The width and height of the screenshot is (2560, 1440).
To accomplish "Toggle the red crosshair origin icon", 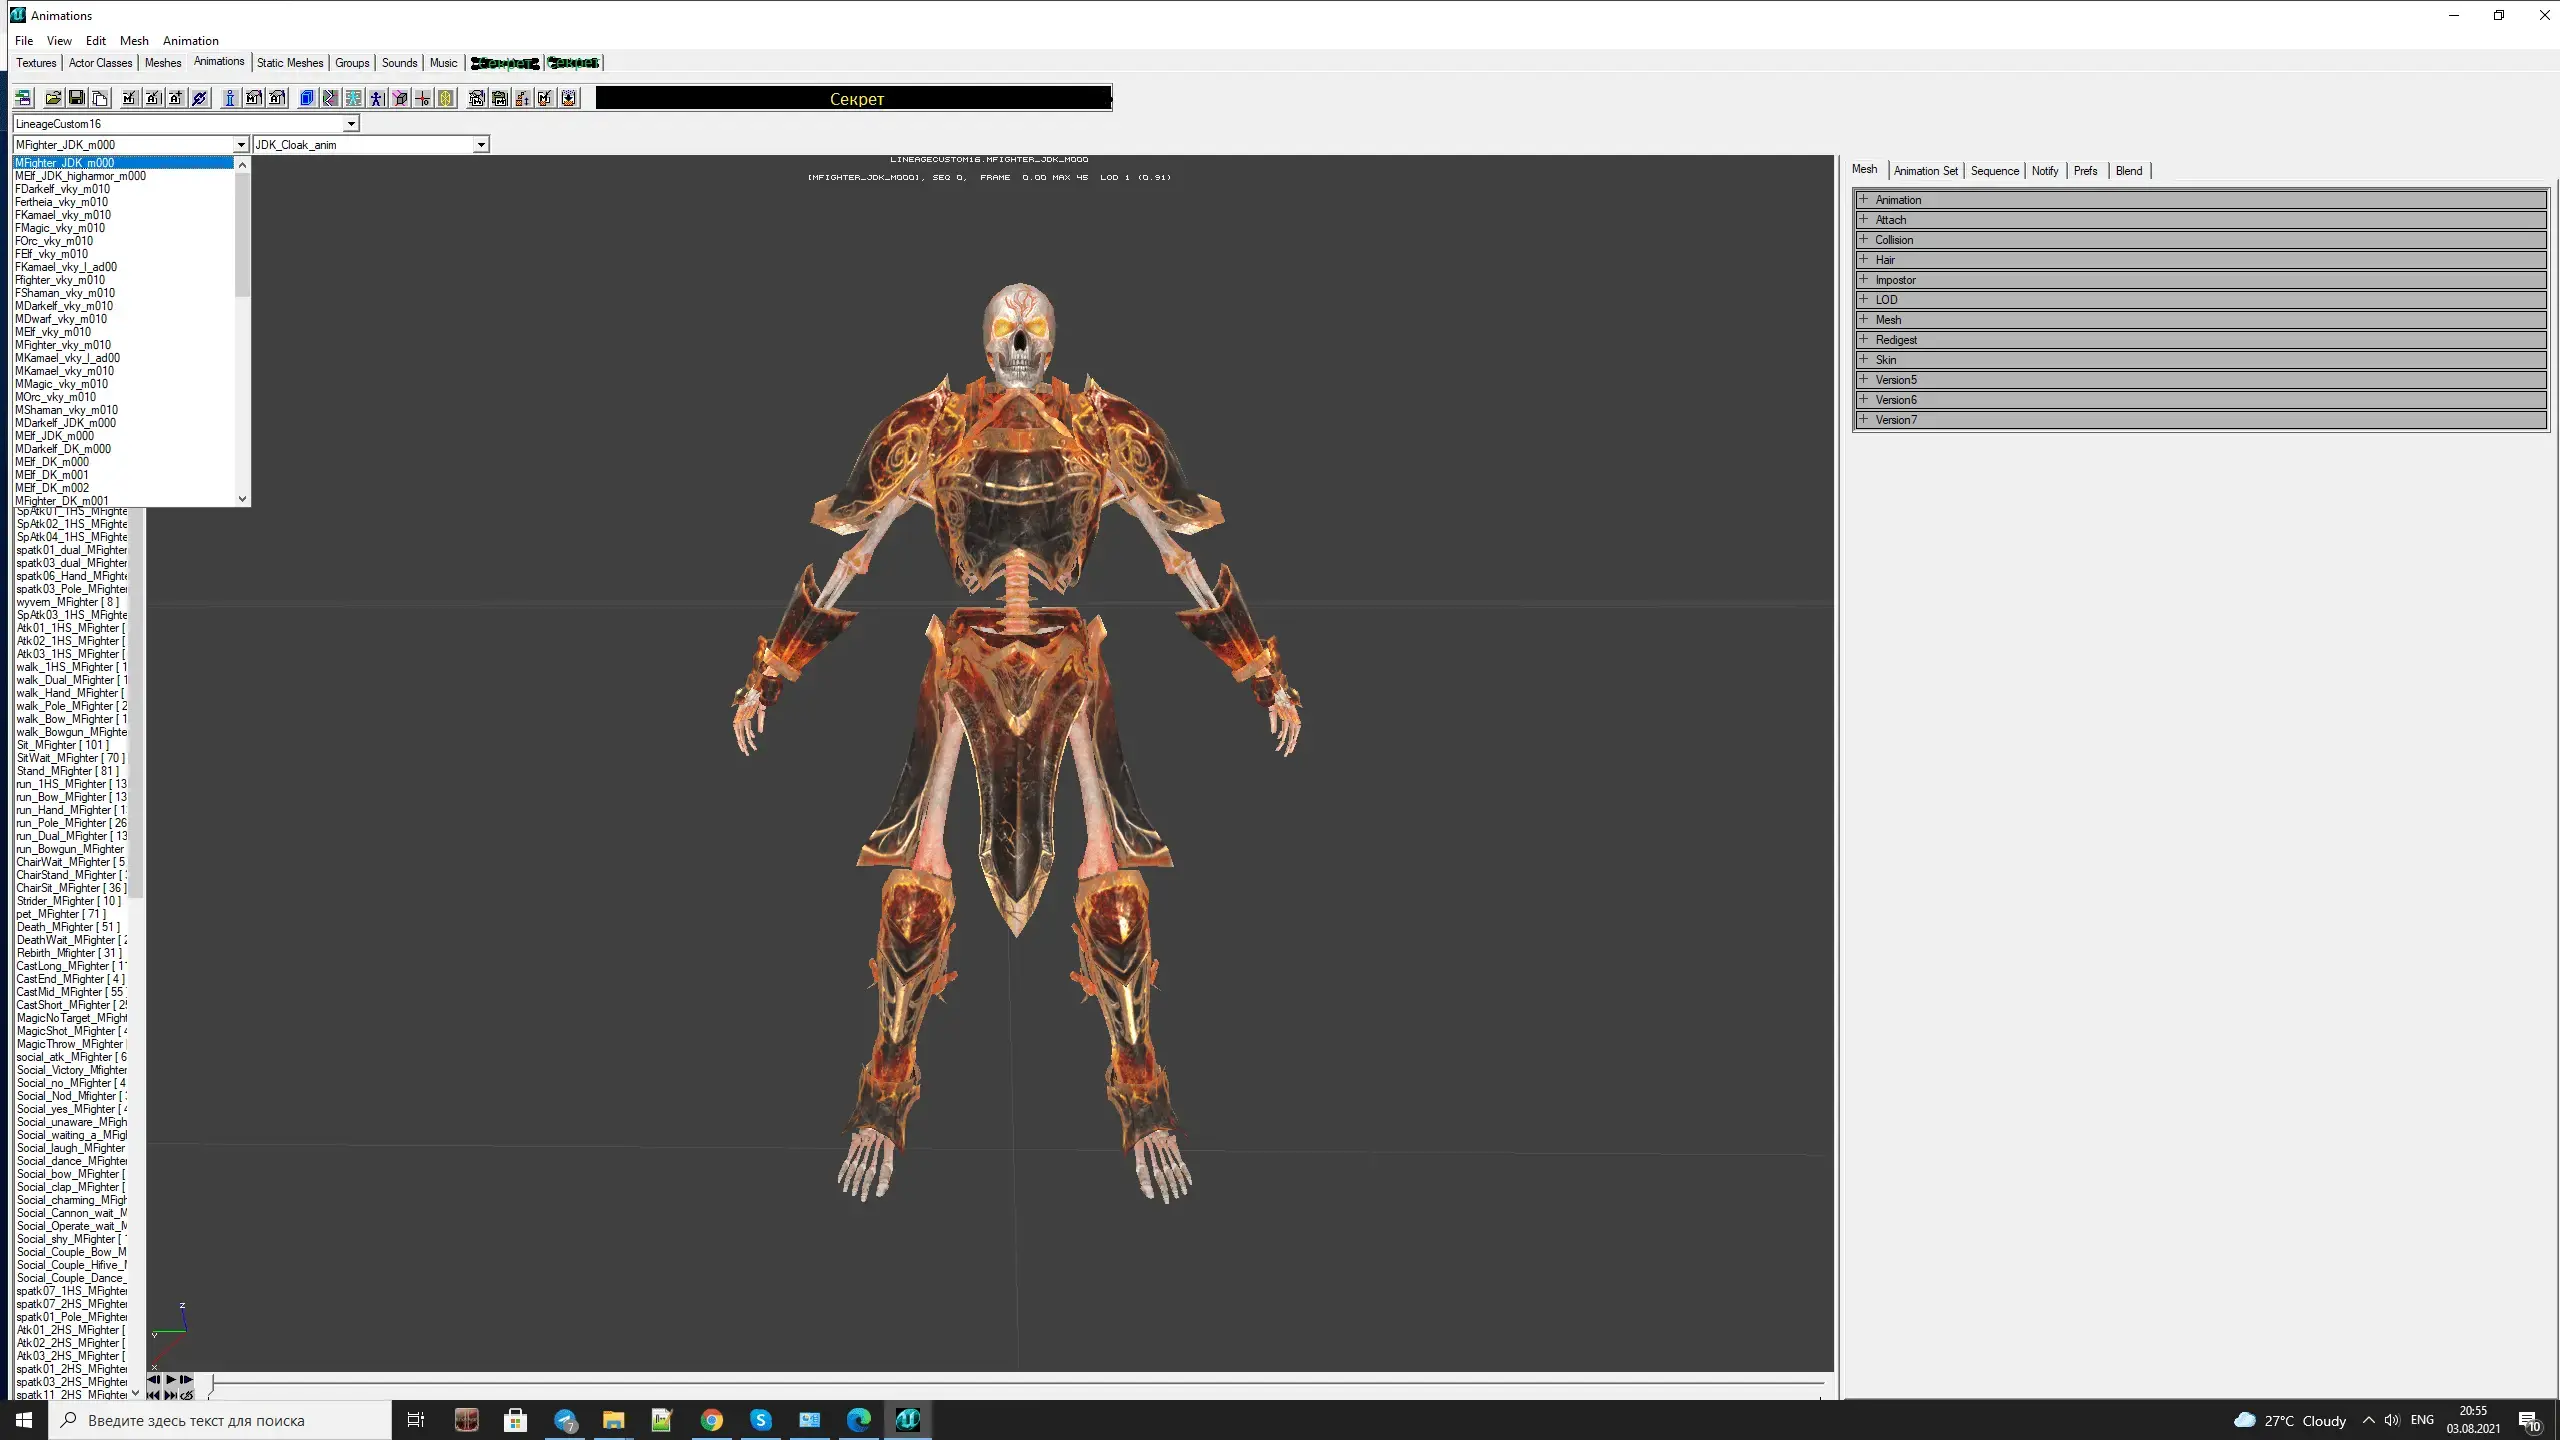I will (x=423, y=98).
